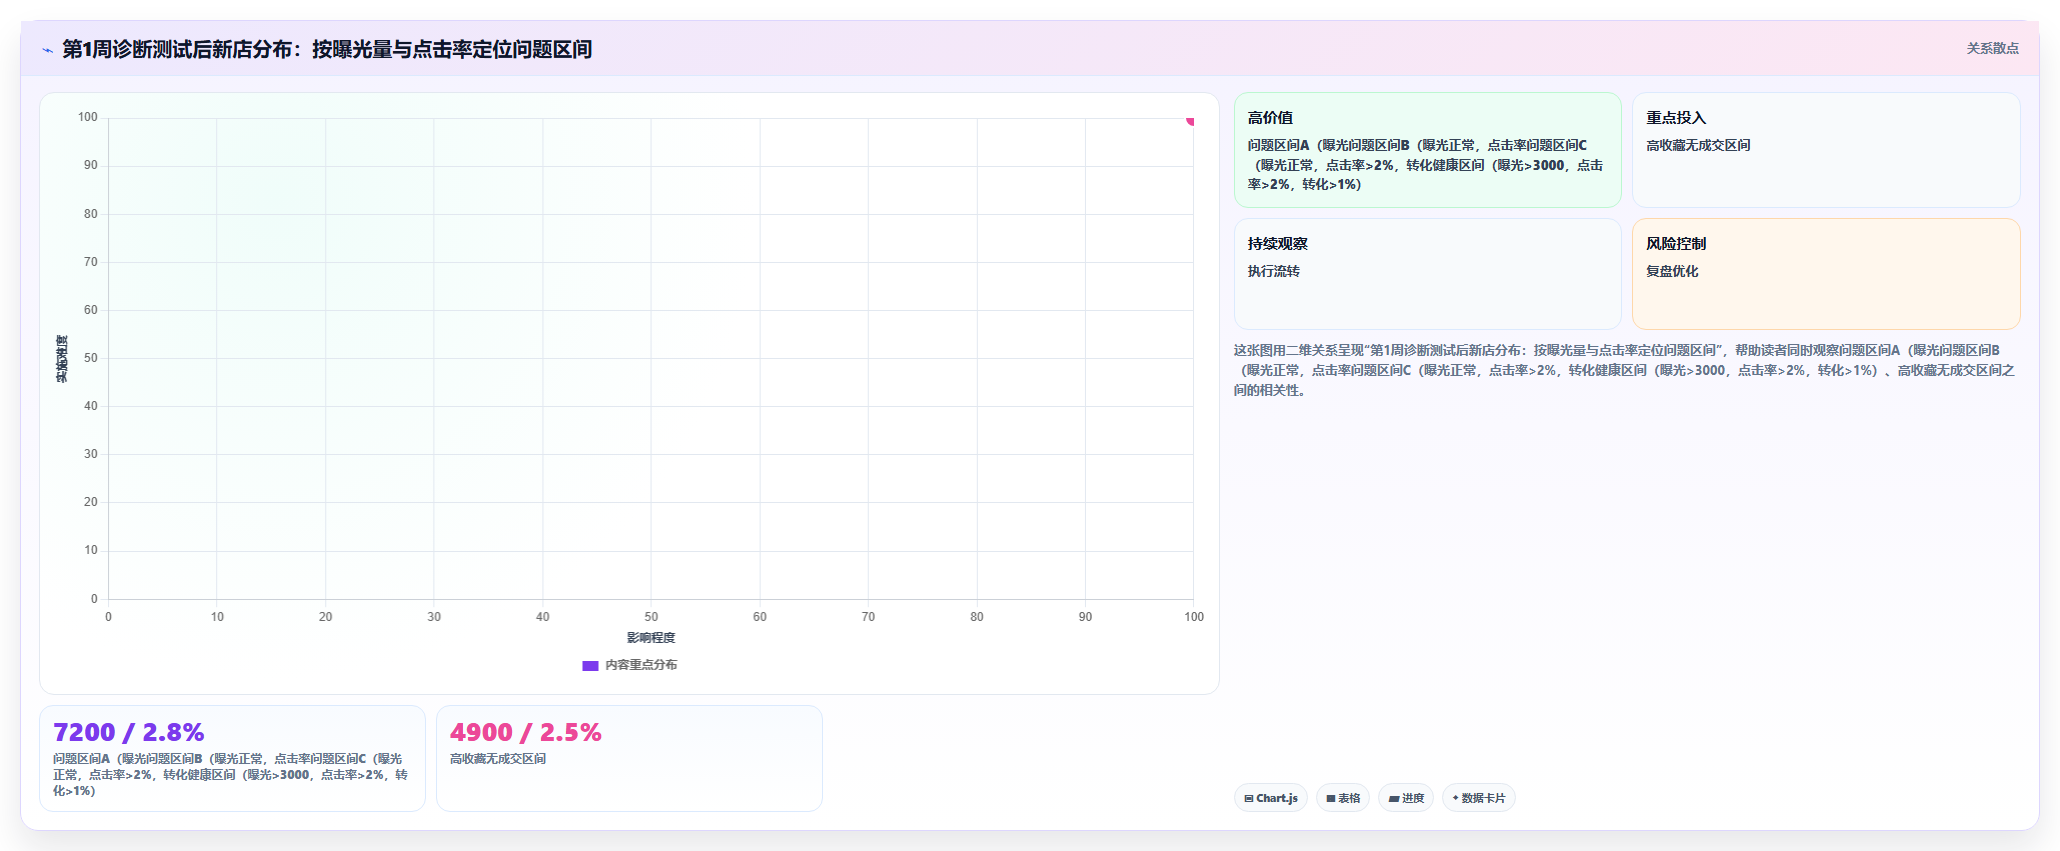The width and height of the screenshot is (2060, 851).
Task: Click the 影响程度 x-axis title
Action: (x=651, y=638)
